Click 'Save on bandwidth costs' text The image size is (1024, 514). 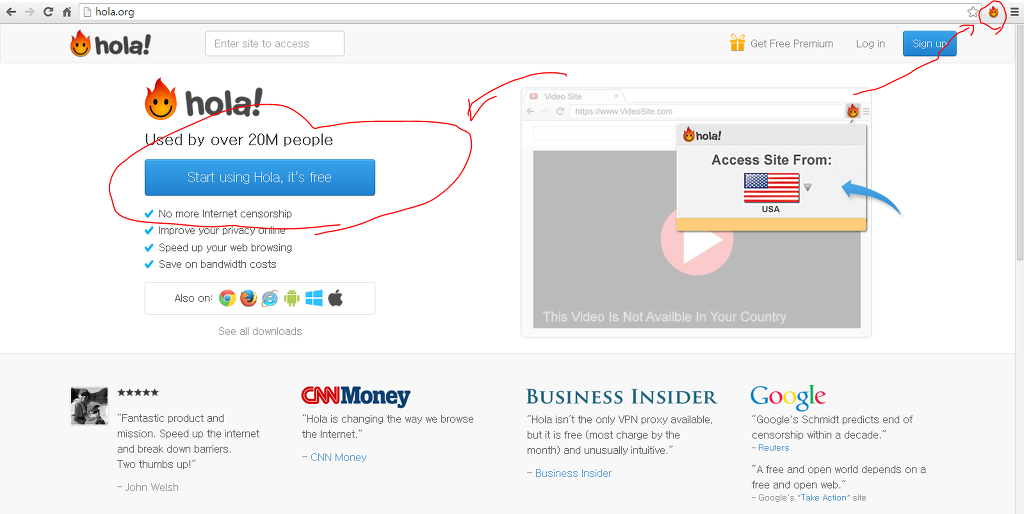click(217, 265)
